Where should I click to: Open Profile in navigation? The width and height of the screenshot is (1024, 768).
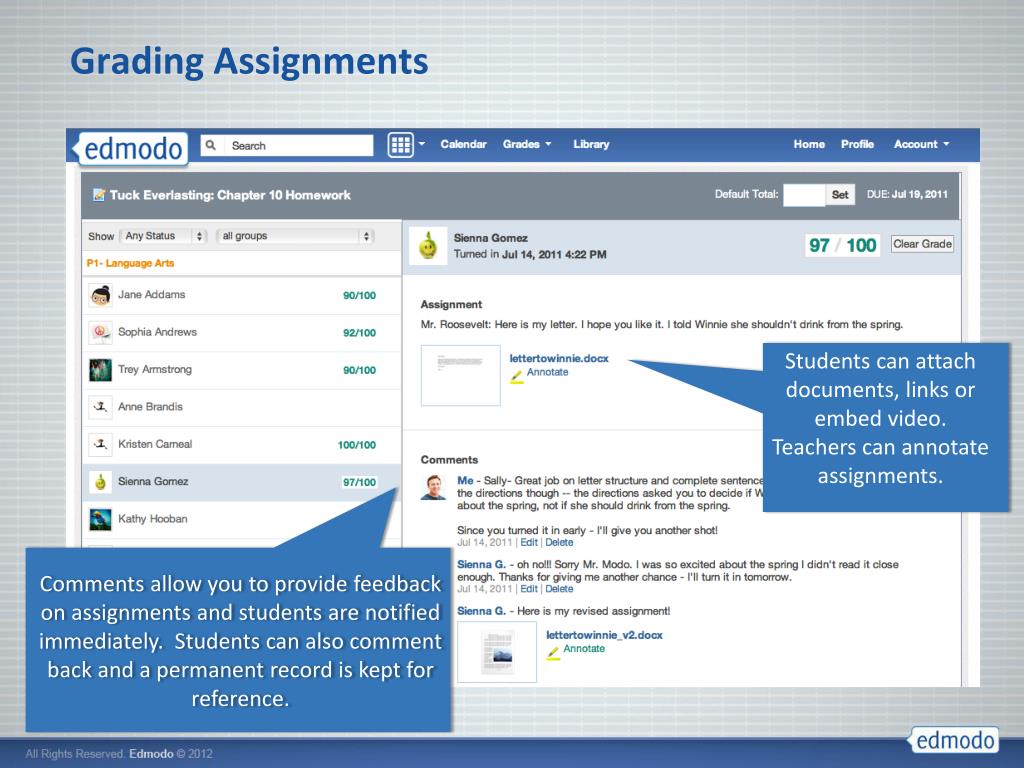[857, 144]
